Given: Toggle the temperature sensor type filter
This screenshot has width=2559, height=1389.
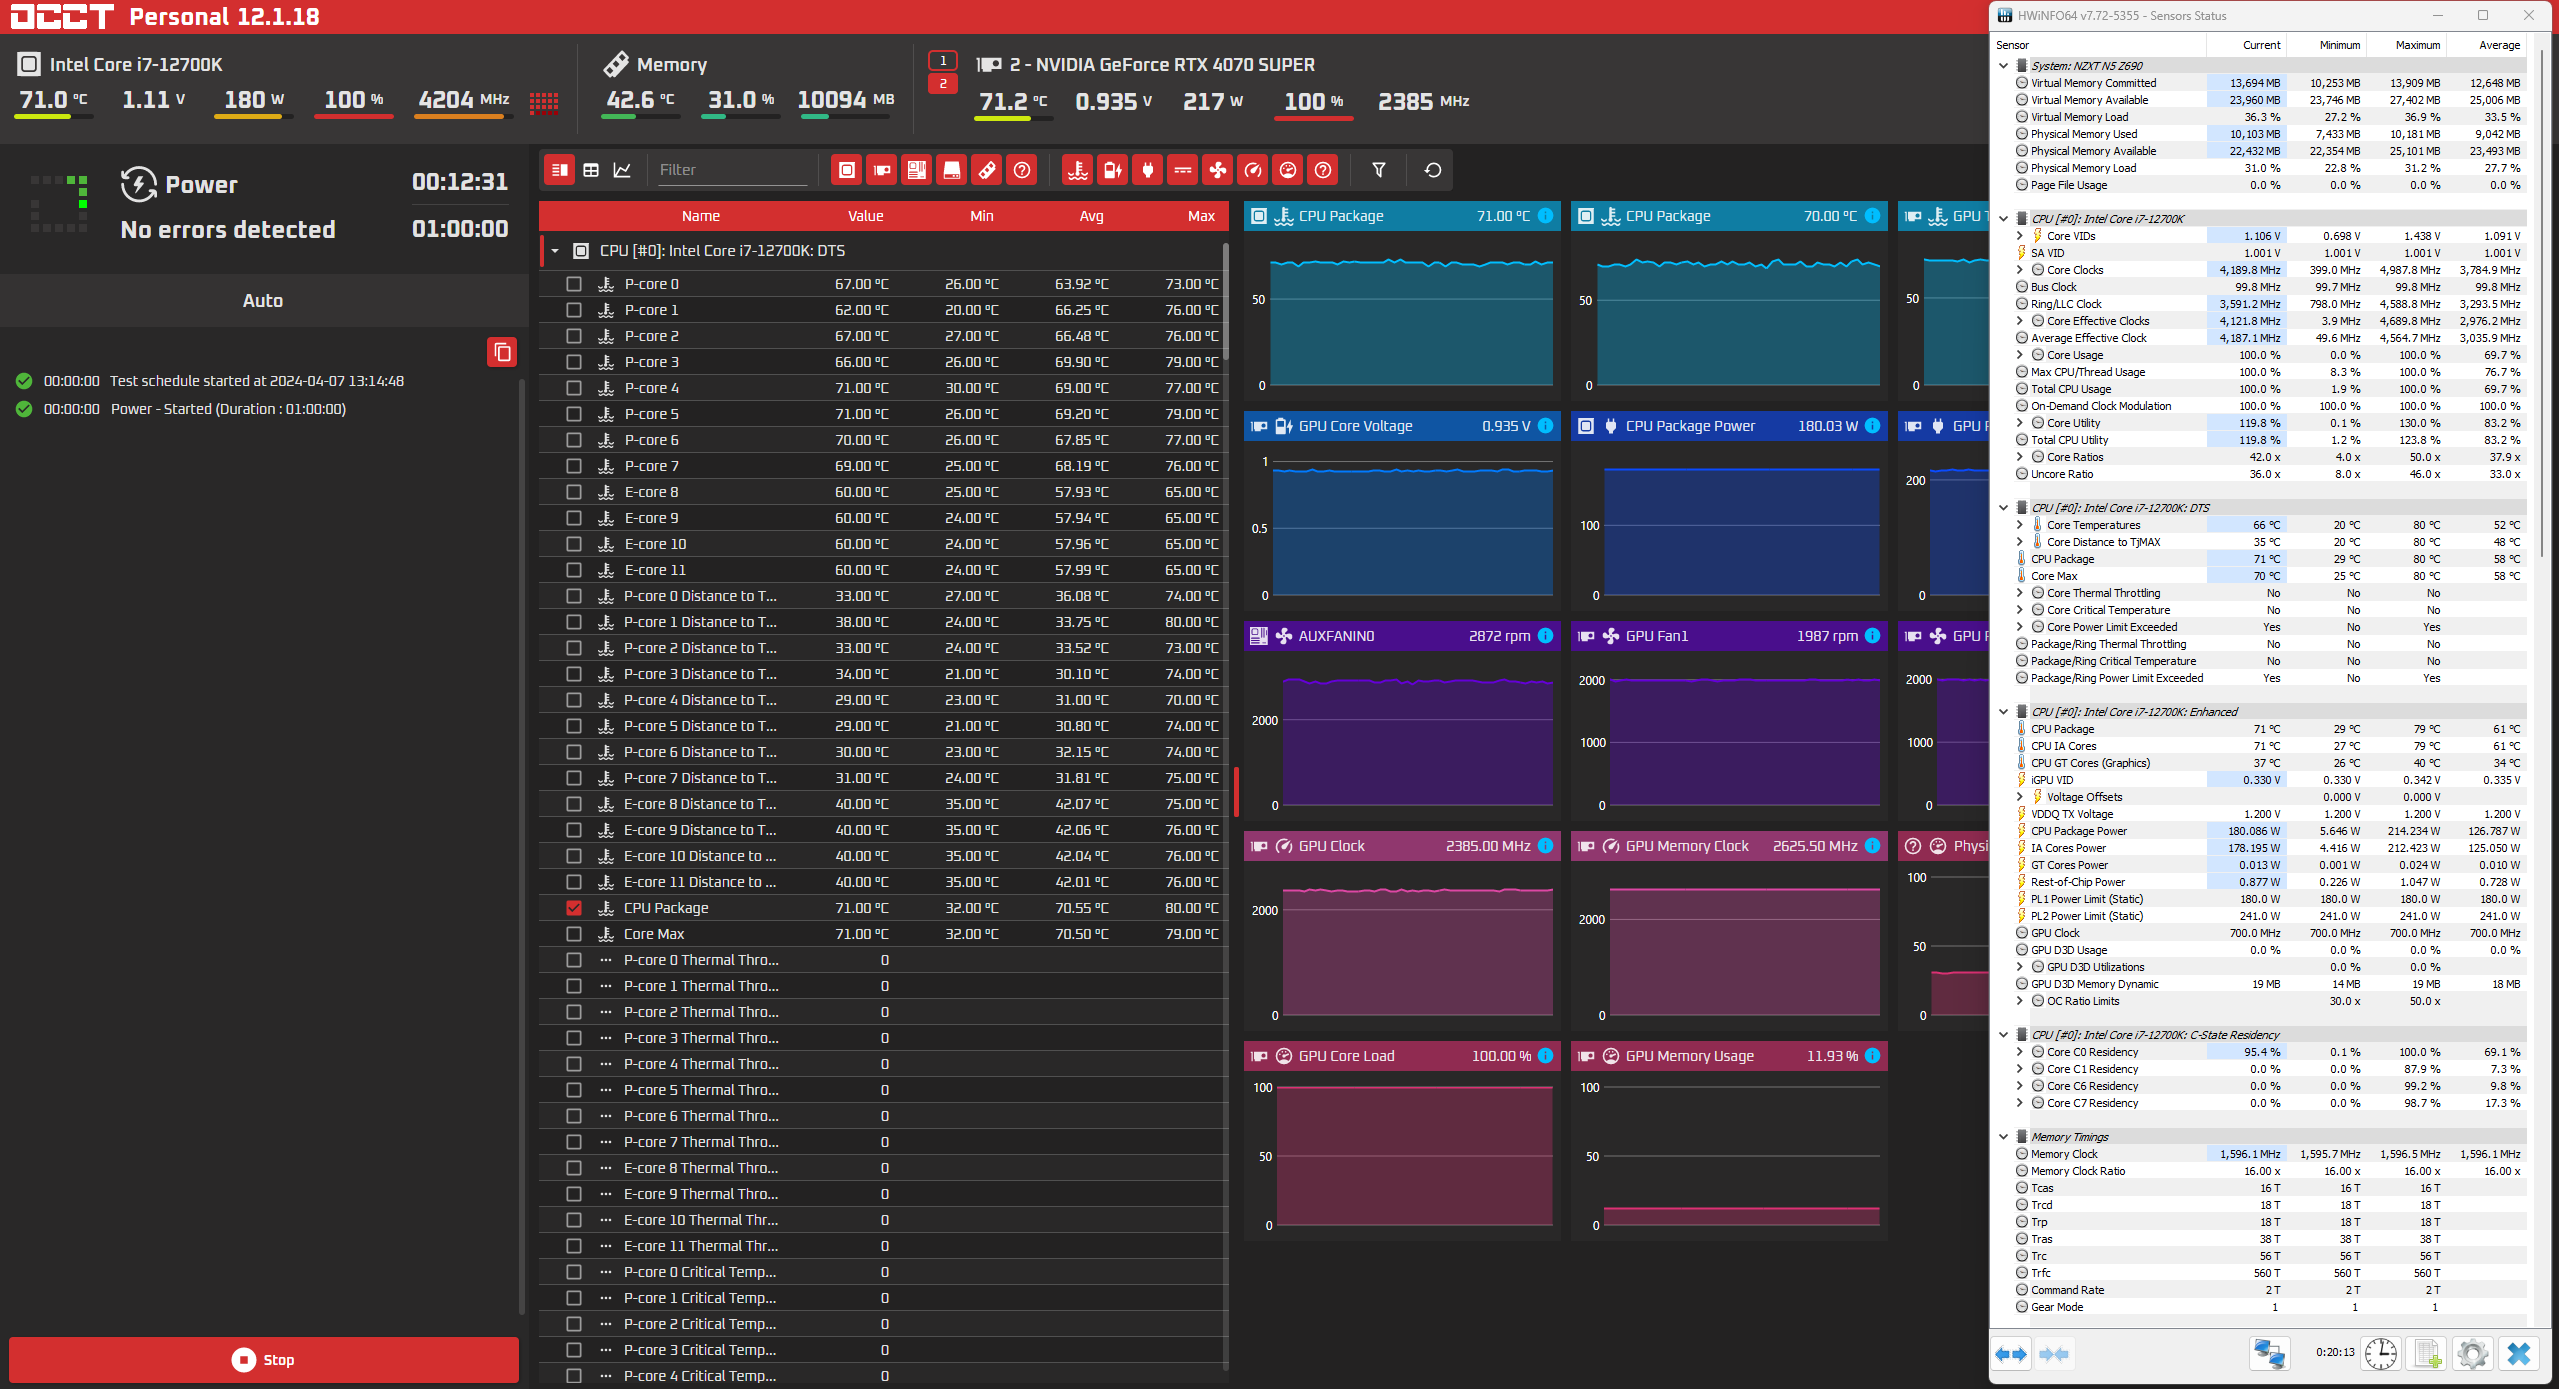Looking at the screenshot, I should point(1078,170).
